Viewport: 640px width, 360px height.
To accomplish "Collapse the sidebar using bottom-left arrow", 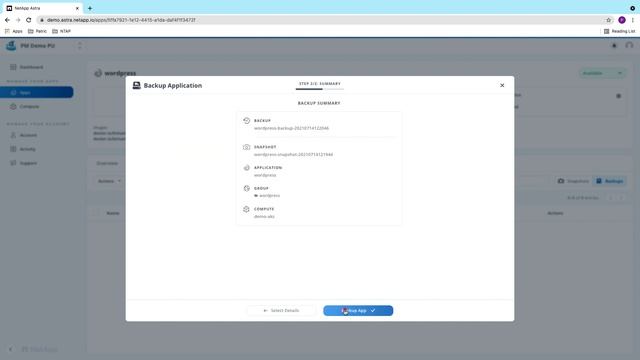I will [x=11, y=349].
